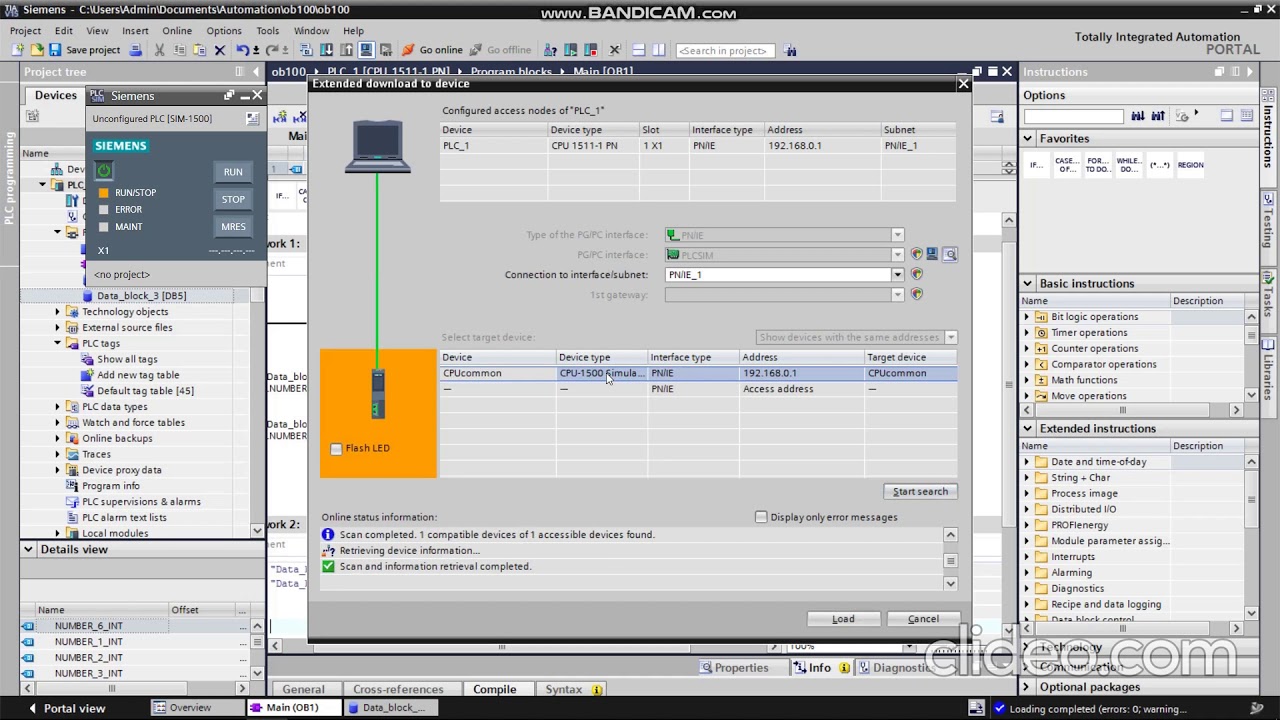Screen dimensions: 1280x720
Task: Open Show devices with same addresses dropdown
Action: (950, 338)
